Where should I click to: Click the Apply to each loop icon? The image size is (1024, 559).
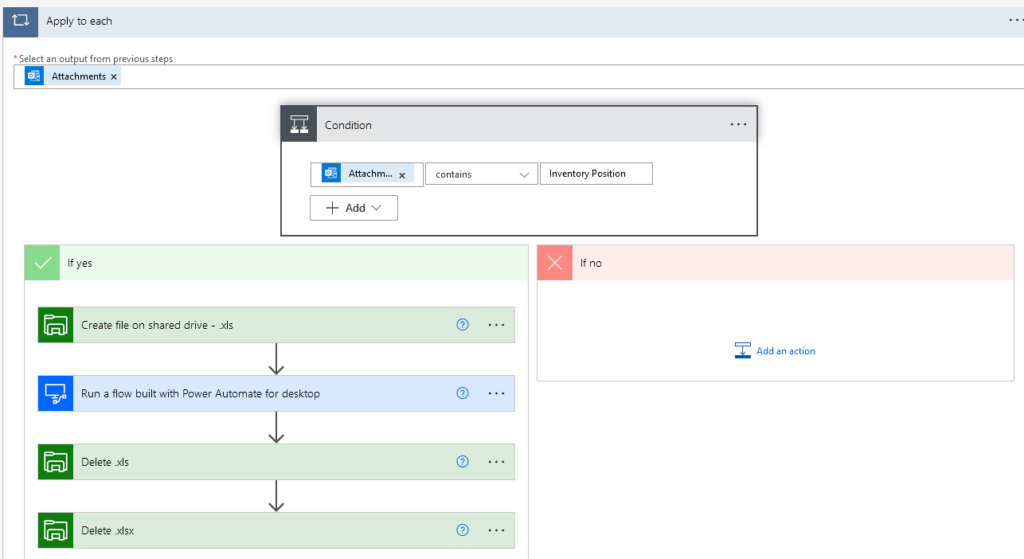tap(20, 21)
